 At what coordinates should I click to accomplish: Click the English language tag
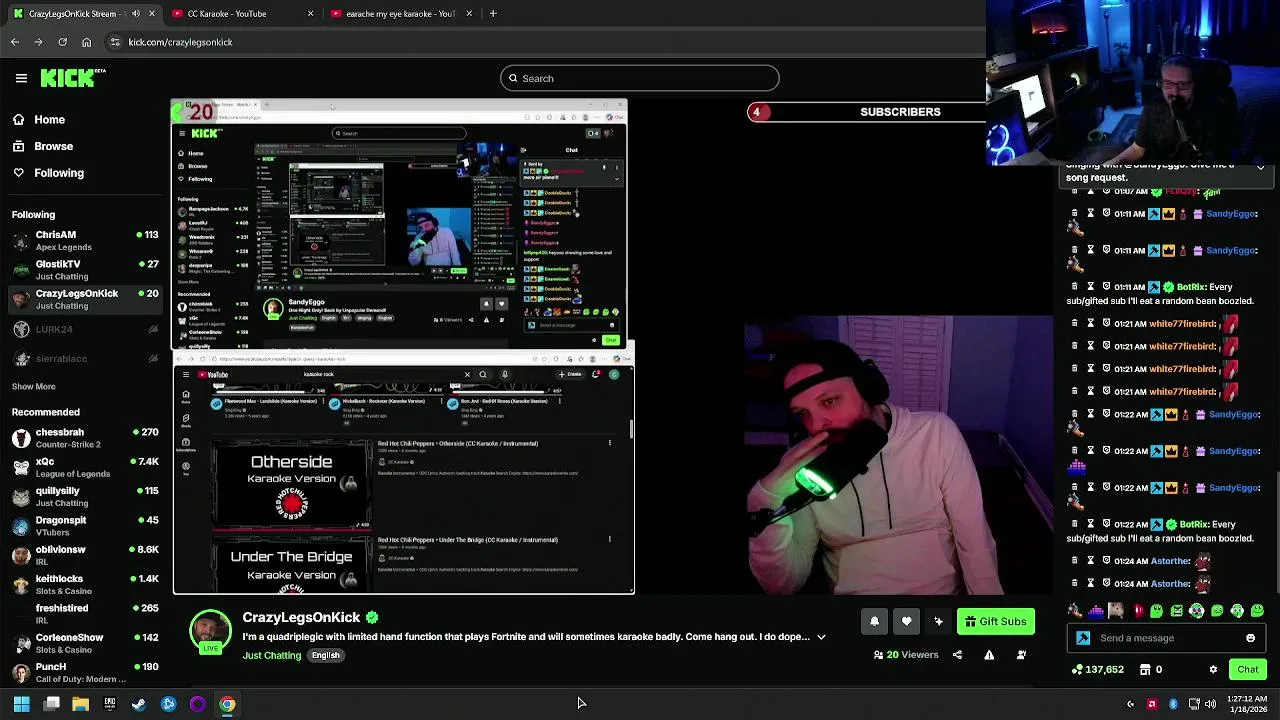pos(326,655)
